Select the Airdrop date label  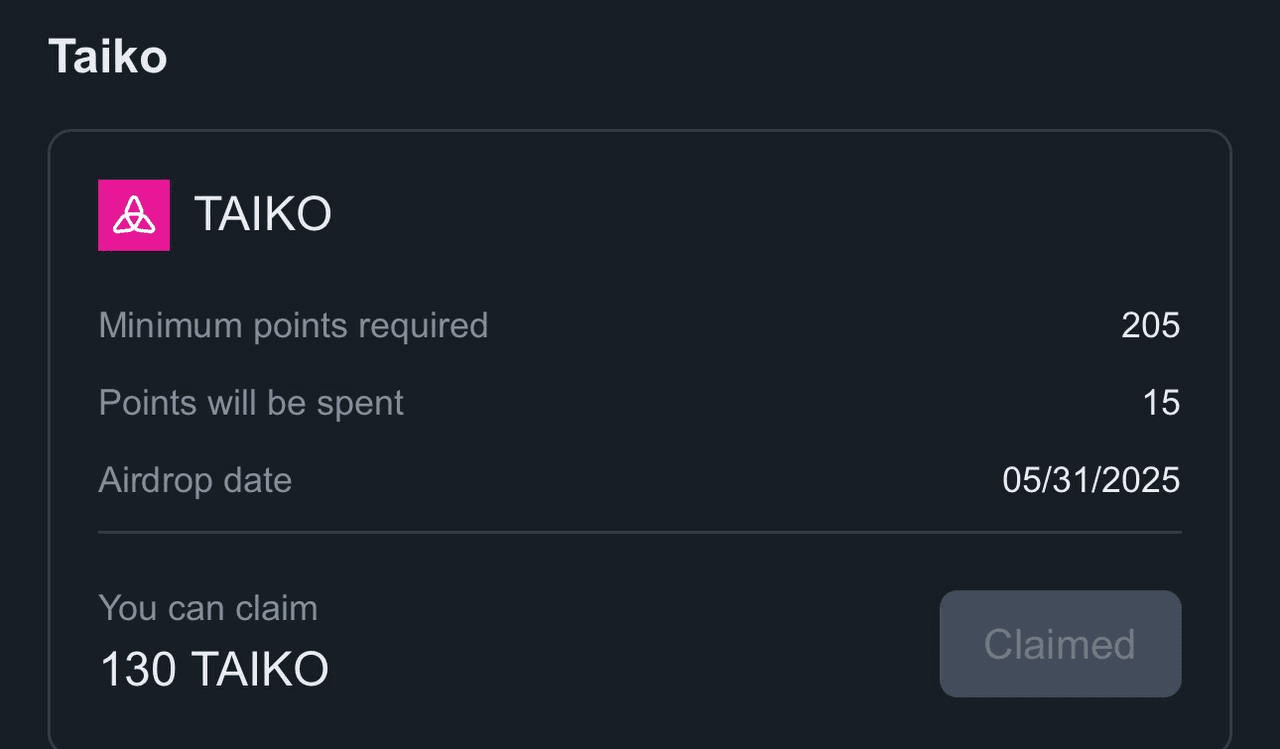point(196,480)
